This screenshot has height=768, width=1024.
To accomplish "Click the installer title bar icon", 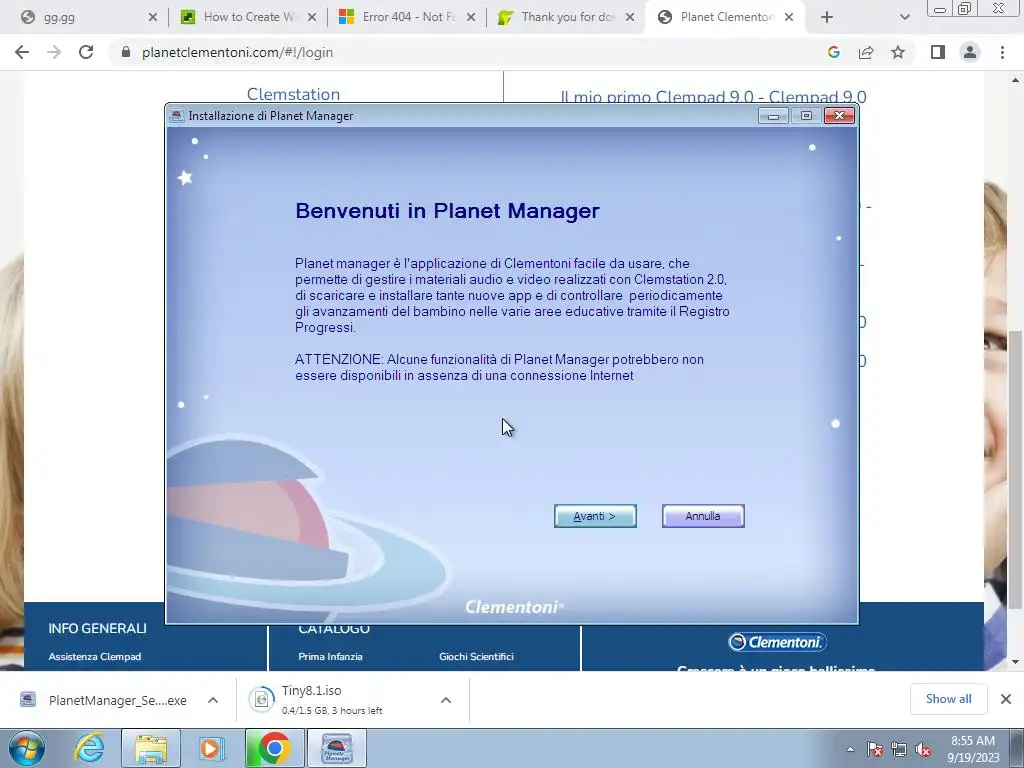I will [x=176, y=116].
